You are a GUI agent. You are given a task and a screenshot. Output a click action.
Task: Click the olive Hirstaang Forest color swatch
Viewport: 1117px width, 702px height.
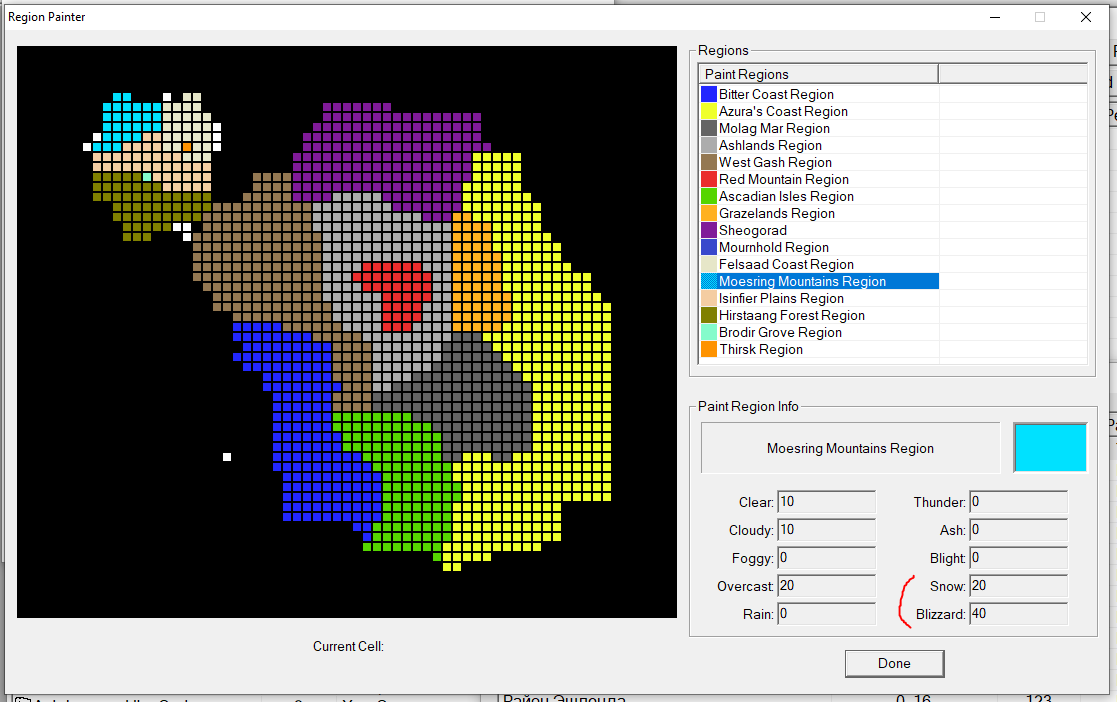(709, 316)
